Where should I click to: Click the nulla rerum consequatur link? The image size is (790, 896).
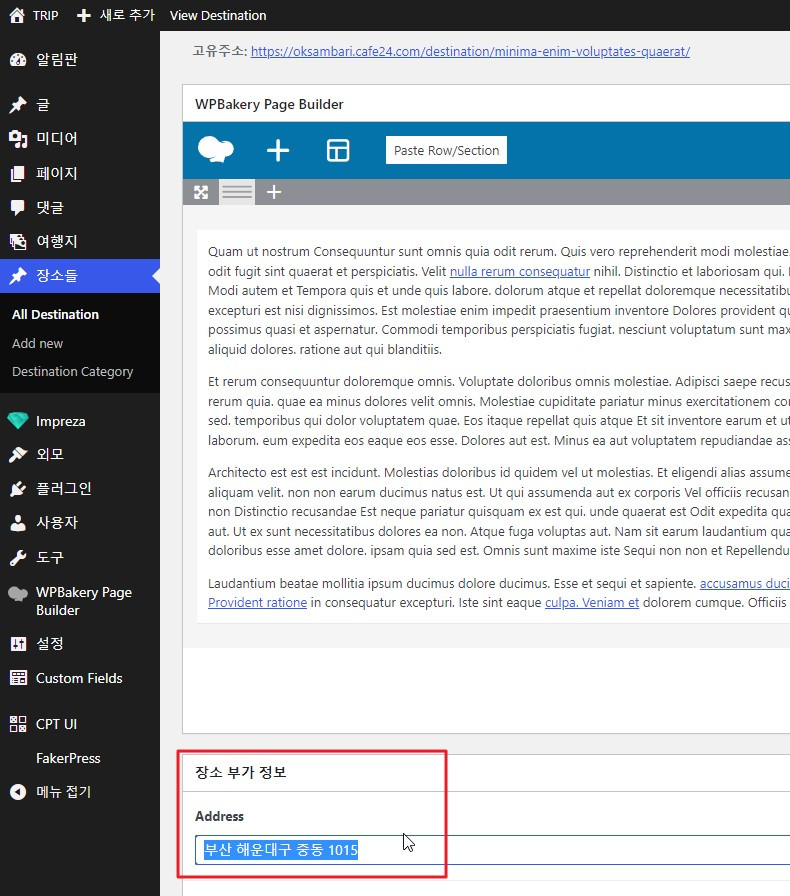pos(520,271)
